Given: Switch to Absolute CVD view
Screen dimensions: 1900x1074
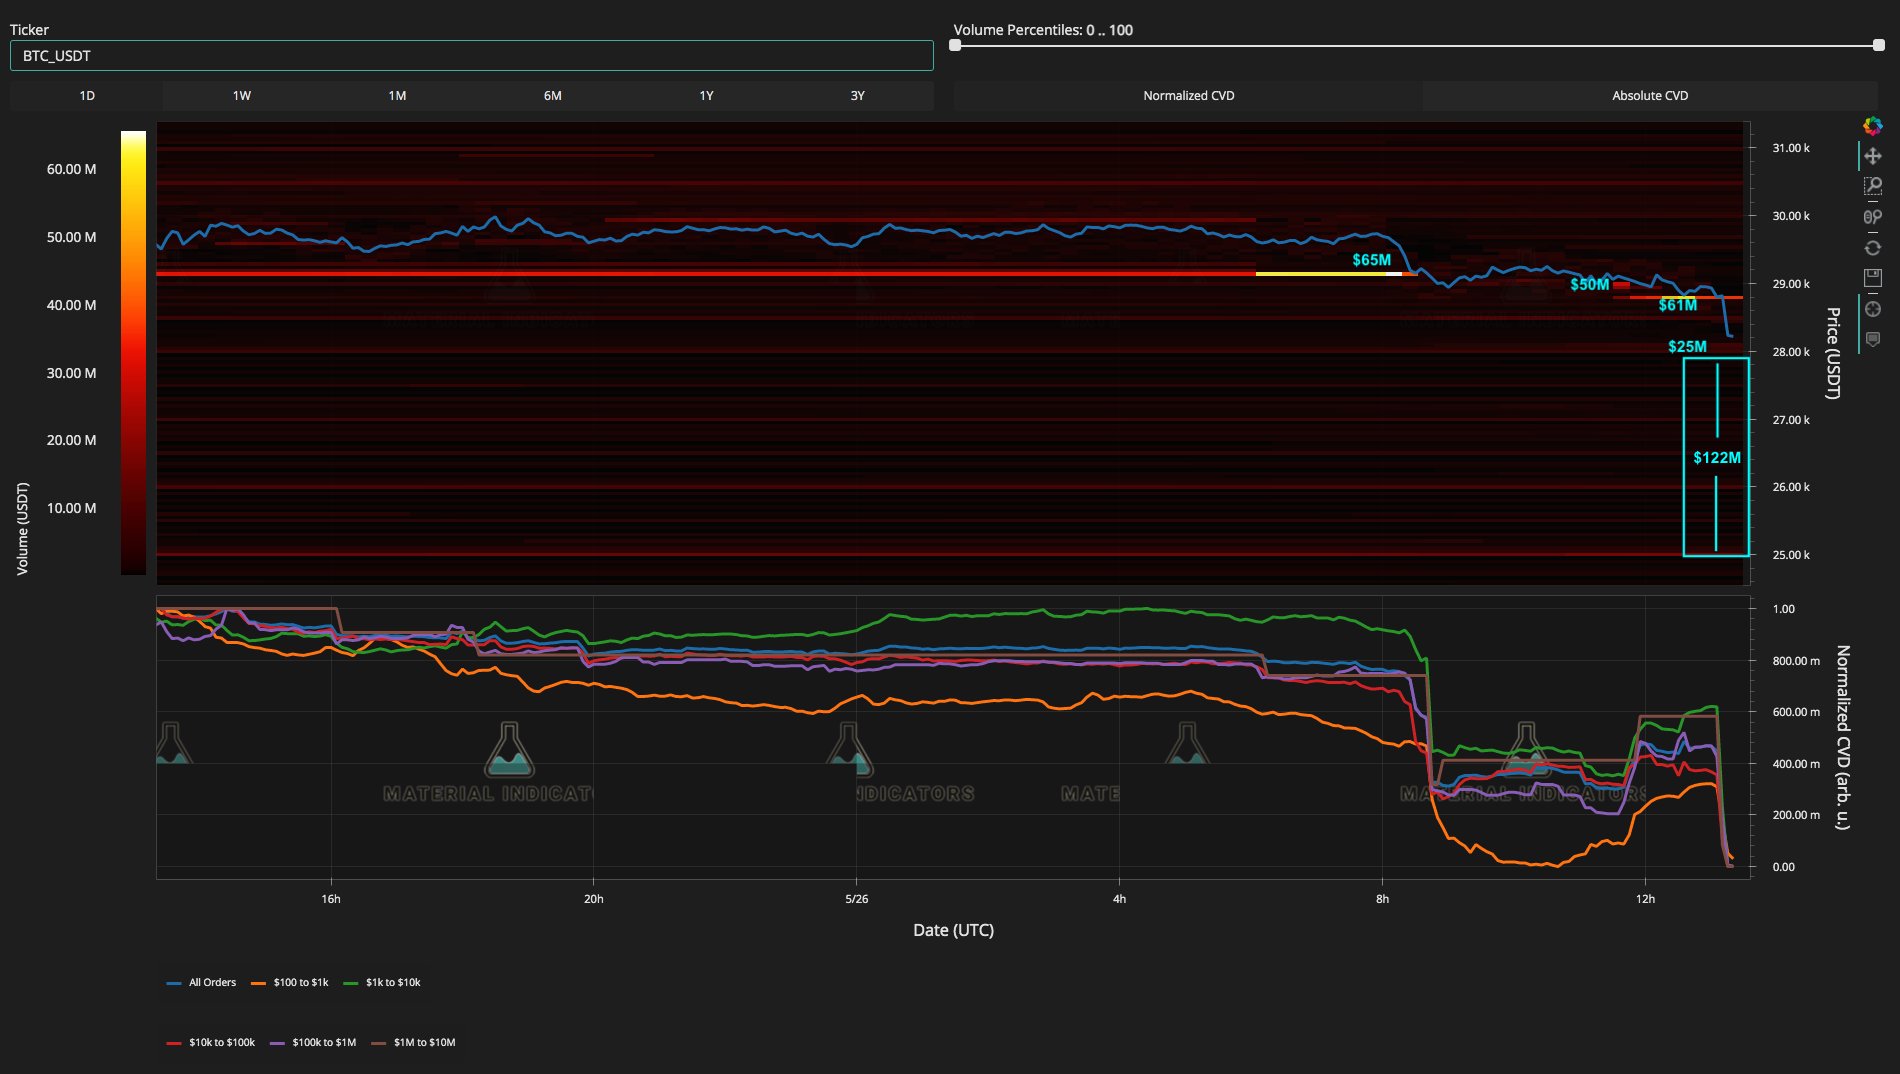Looking at the screenshot, I should 1649,96.
